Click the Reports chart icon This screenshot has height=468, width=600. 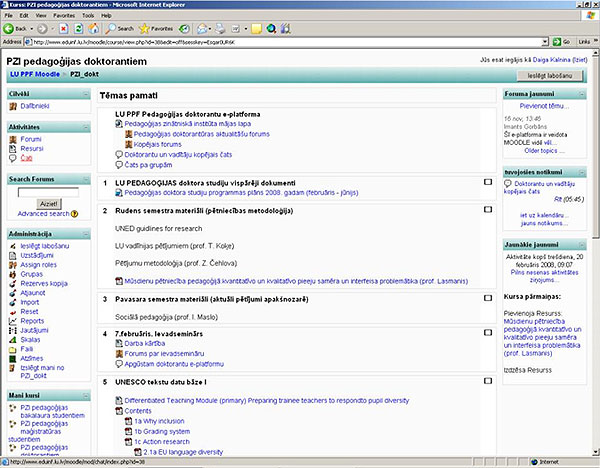coord(13,321)
